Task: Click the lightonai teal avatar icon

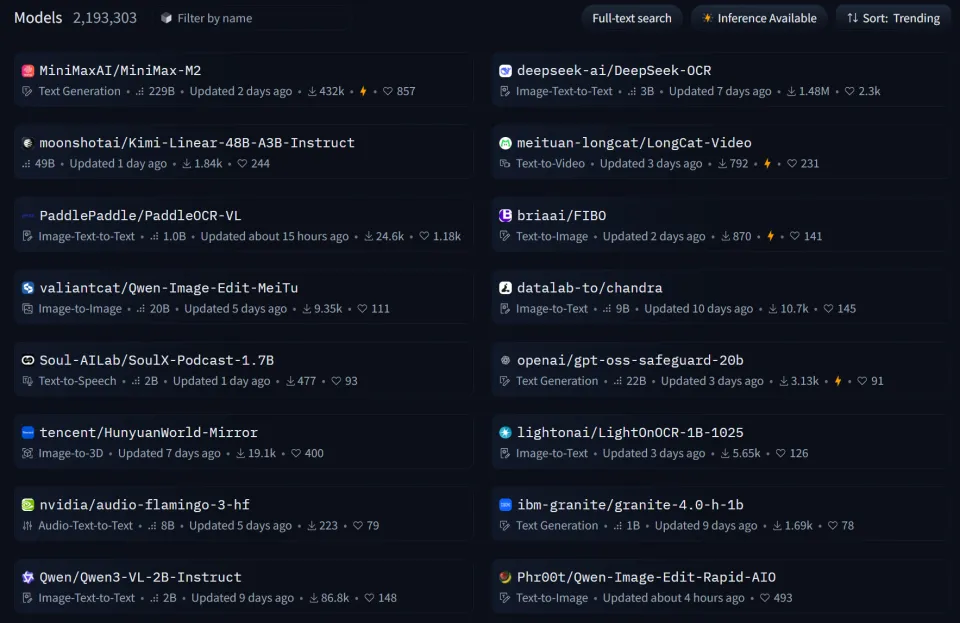Action: pyautogui.click(x=505, y=433)
